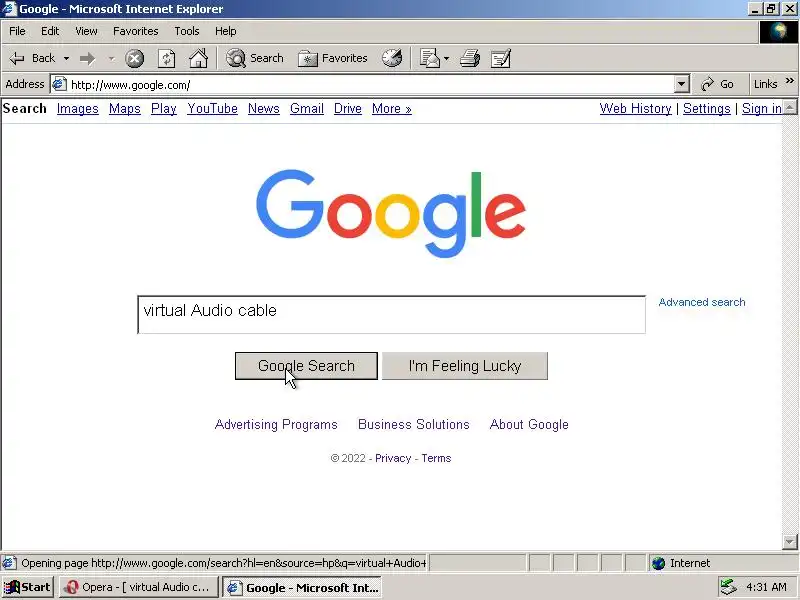Open the Advertising Programs link

[276, 424]
